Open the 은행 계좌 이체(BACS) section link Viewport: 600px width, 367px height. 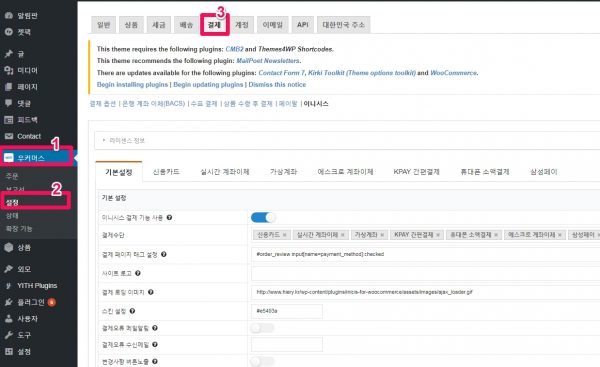tap(153, 104)
